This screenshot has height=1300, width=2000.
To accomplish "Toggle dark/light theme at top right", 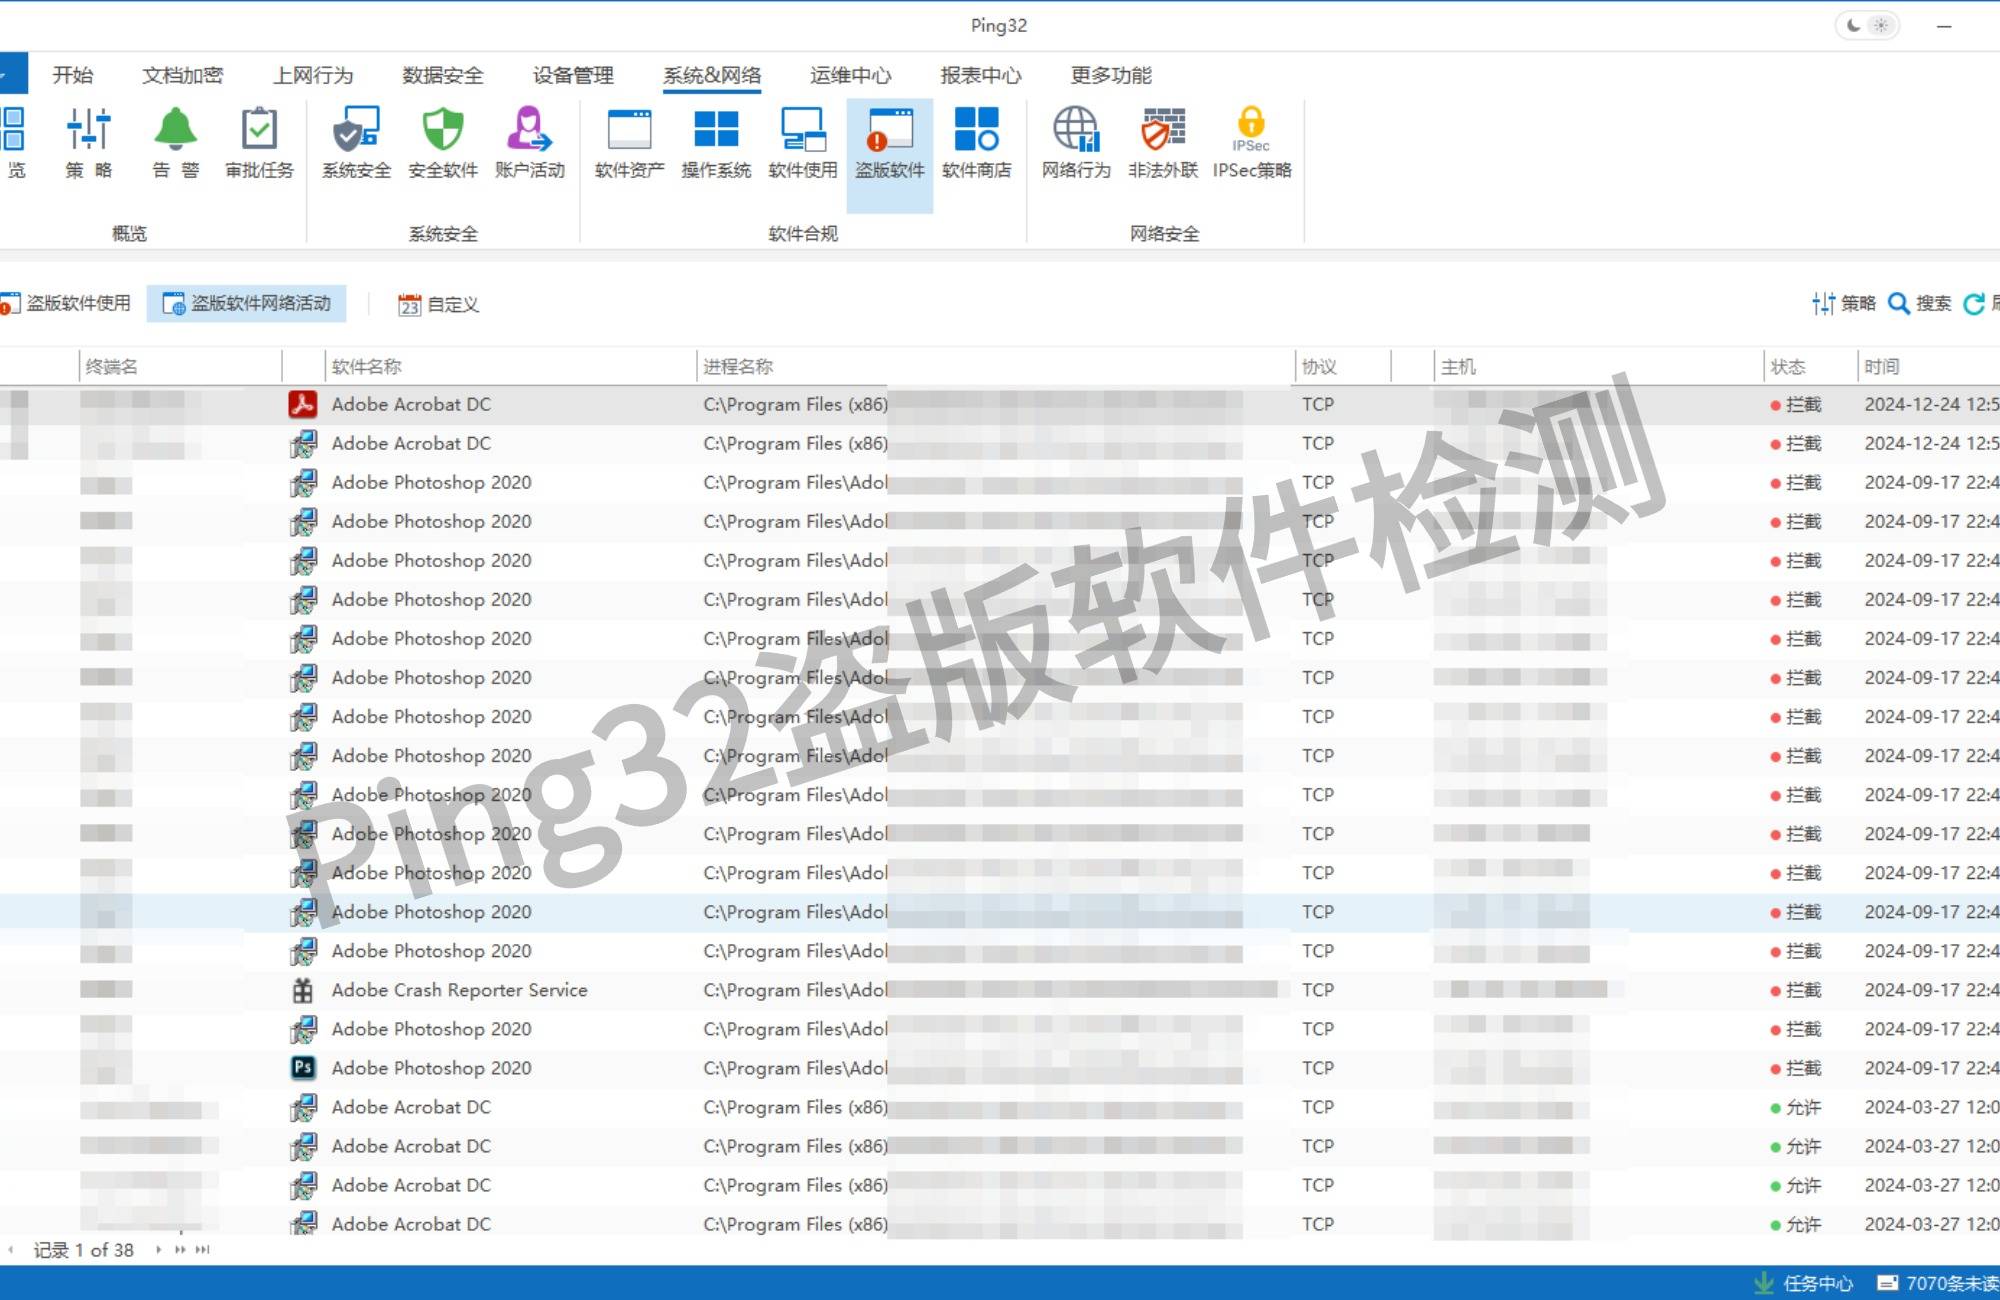I will click(1869, 25).
